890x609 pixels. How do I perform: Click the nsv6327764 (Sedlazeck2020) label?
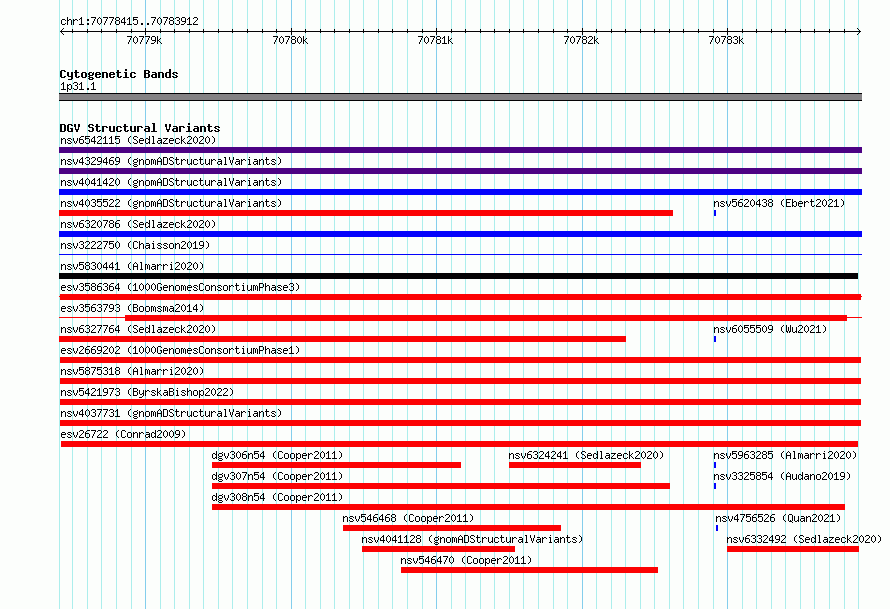point(138,329)
